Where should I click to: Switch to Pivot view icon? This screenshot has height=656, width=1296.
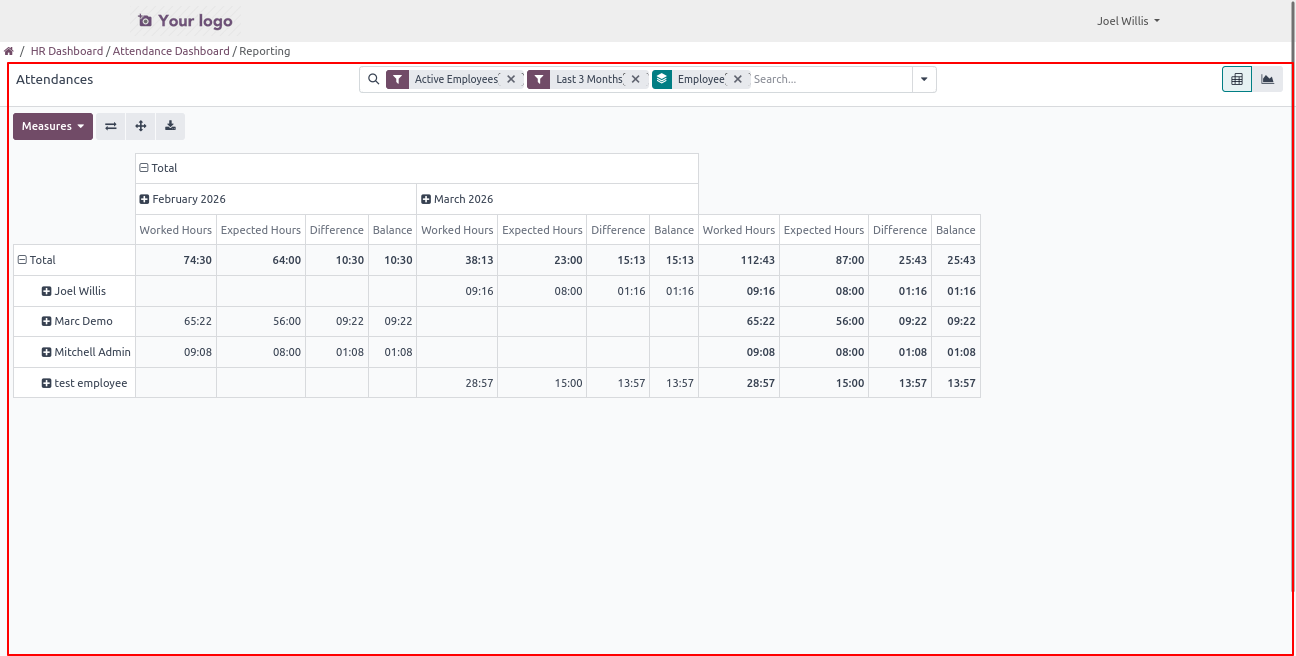[1237, 80]
